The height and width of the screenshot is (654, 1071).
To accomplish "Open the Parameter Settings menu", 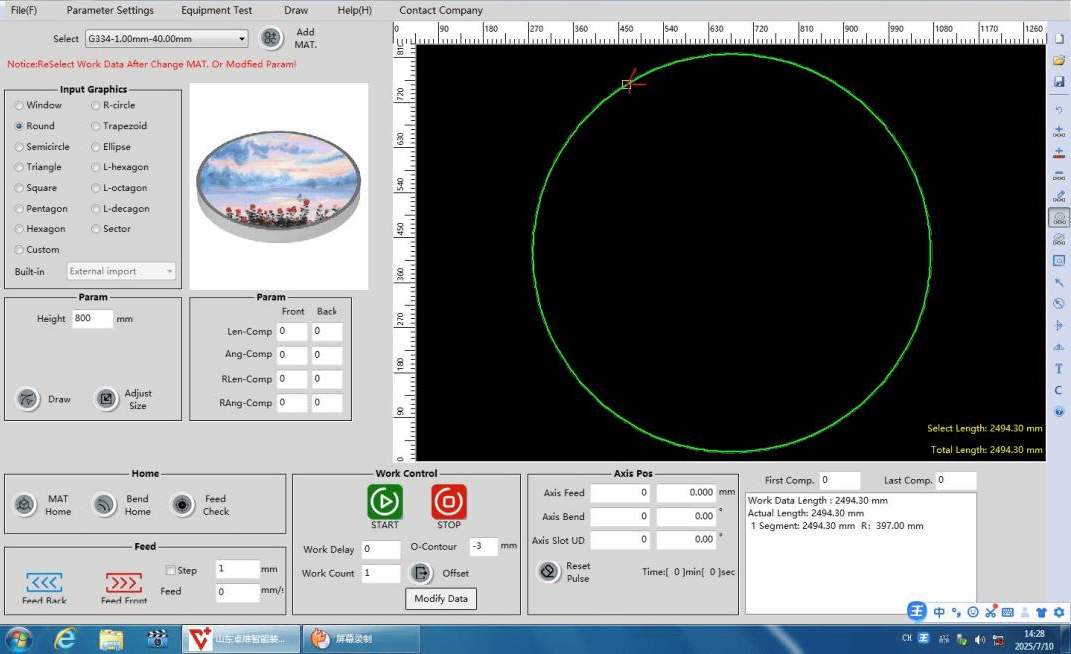I will point(110,10).
